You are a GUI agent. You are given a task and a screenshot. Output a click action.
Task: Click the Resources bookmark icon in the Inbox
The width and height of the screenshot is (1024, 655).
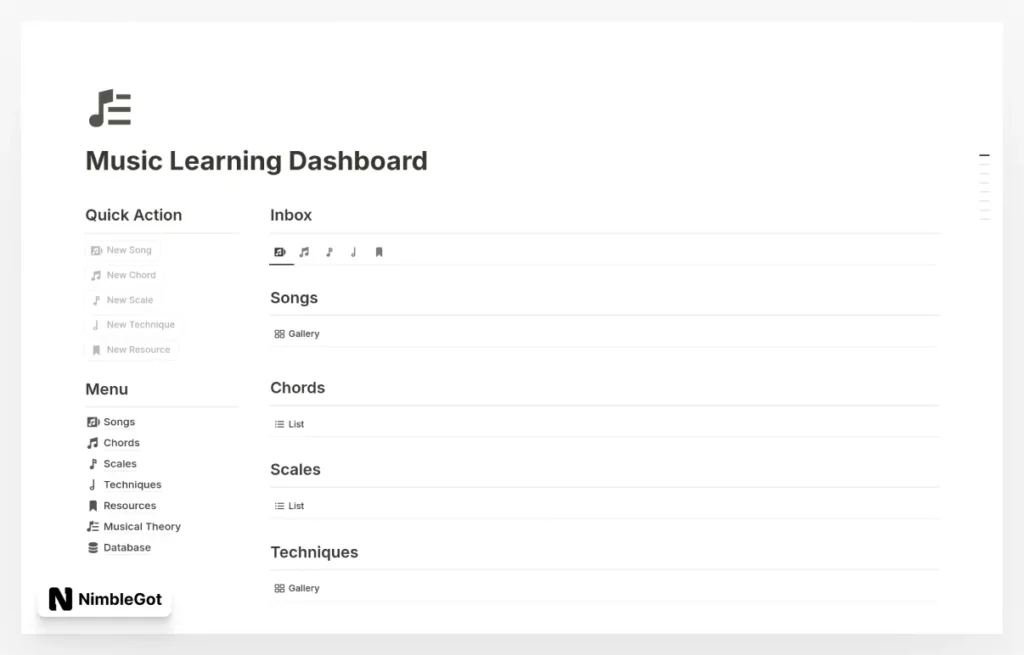tap(379, 252)
